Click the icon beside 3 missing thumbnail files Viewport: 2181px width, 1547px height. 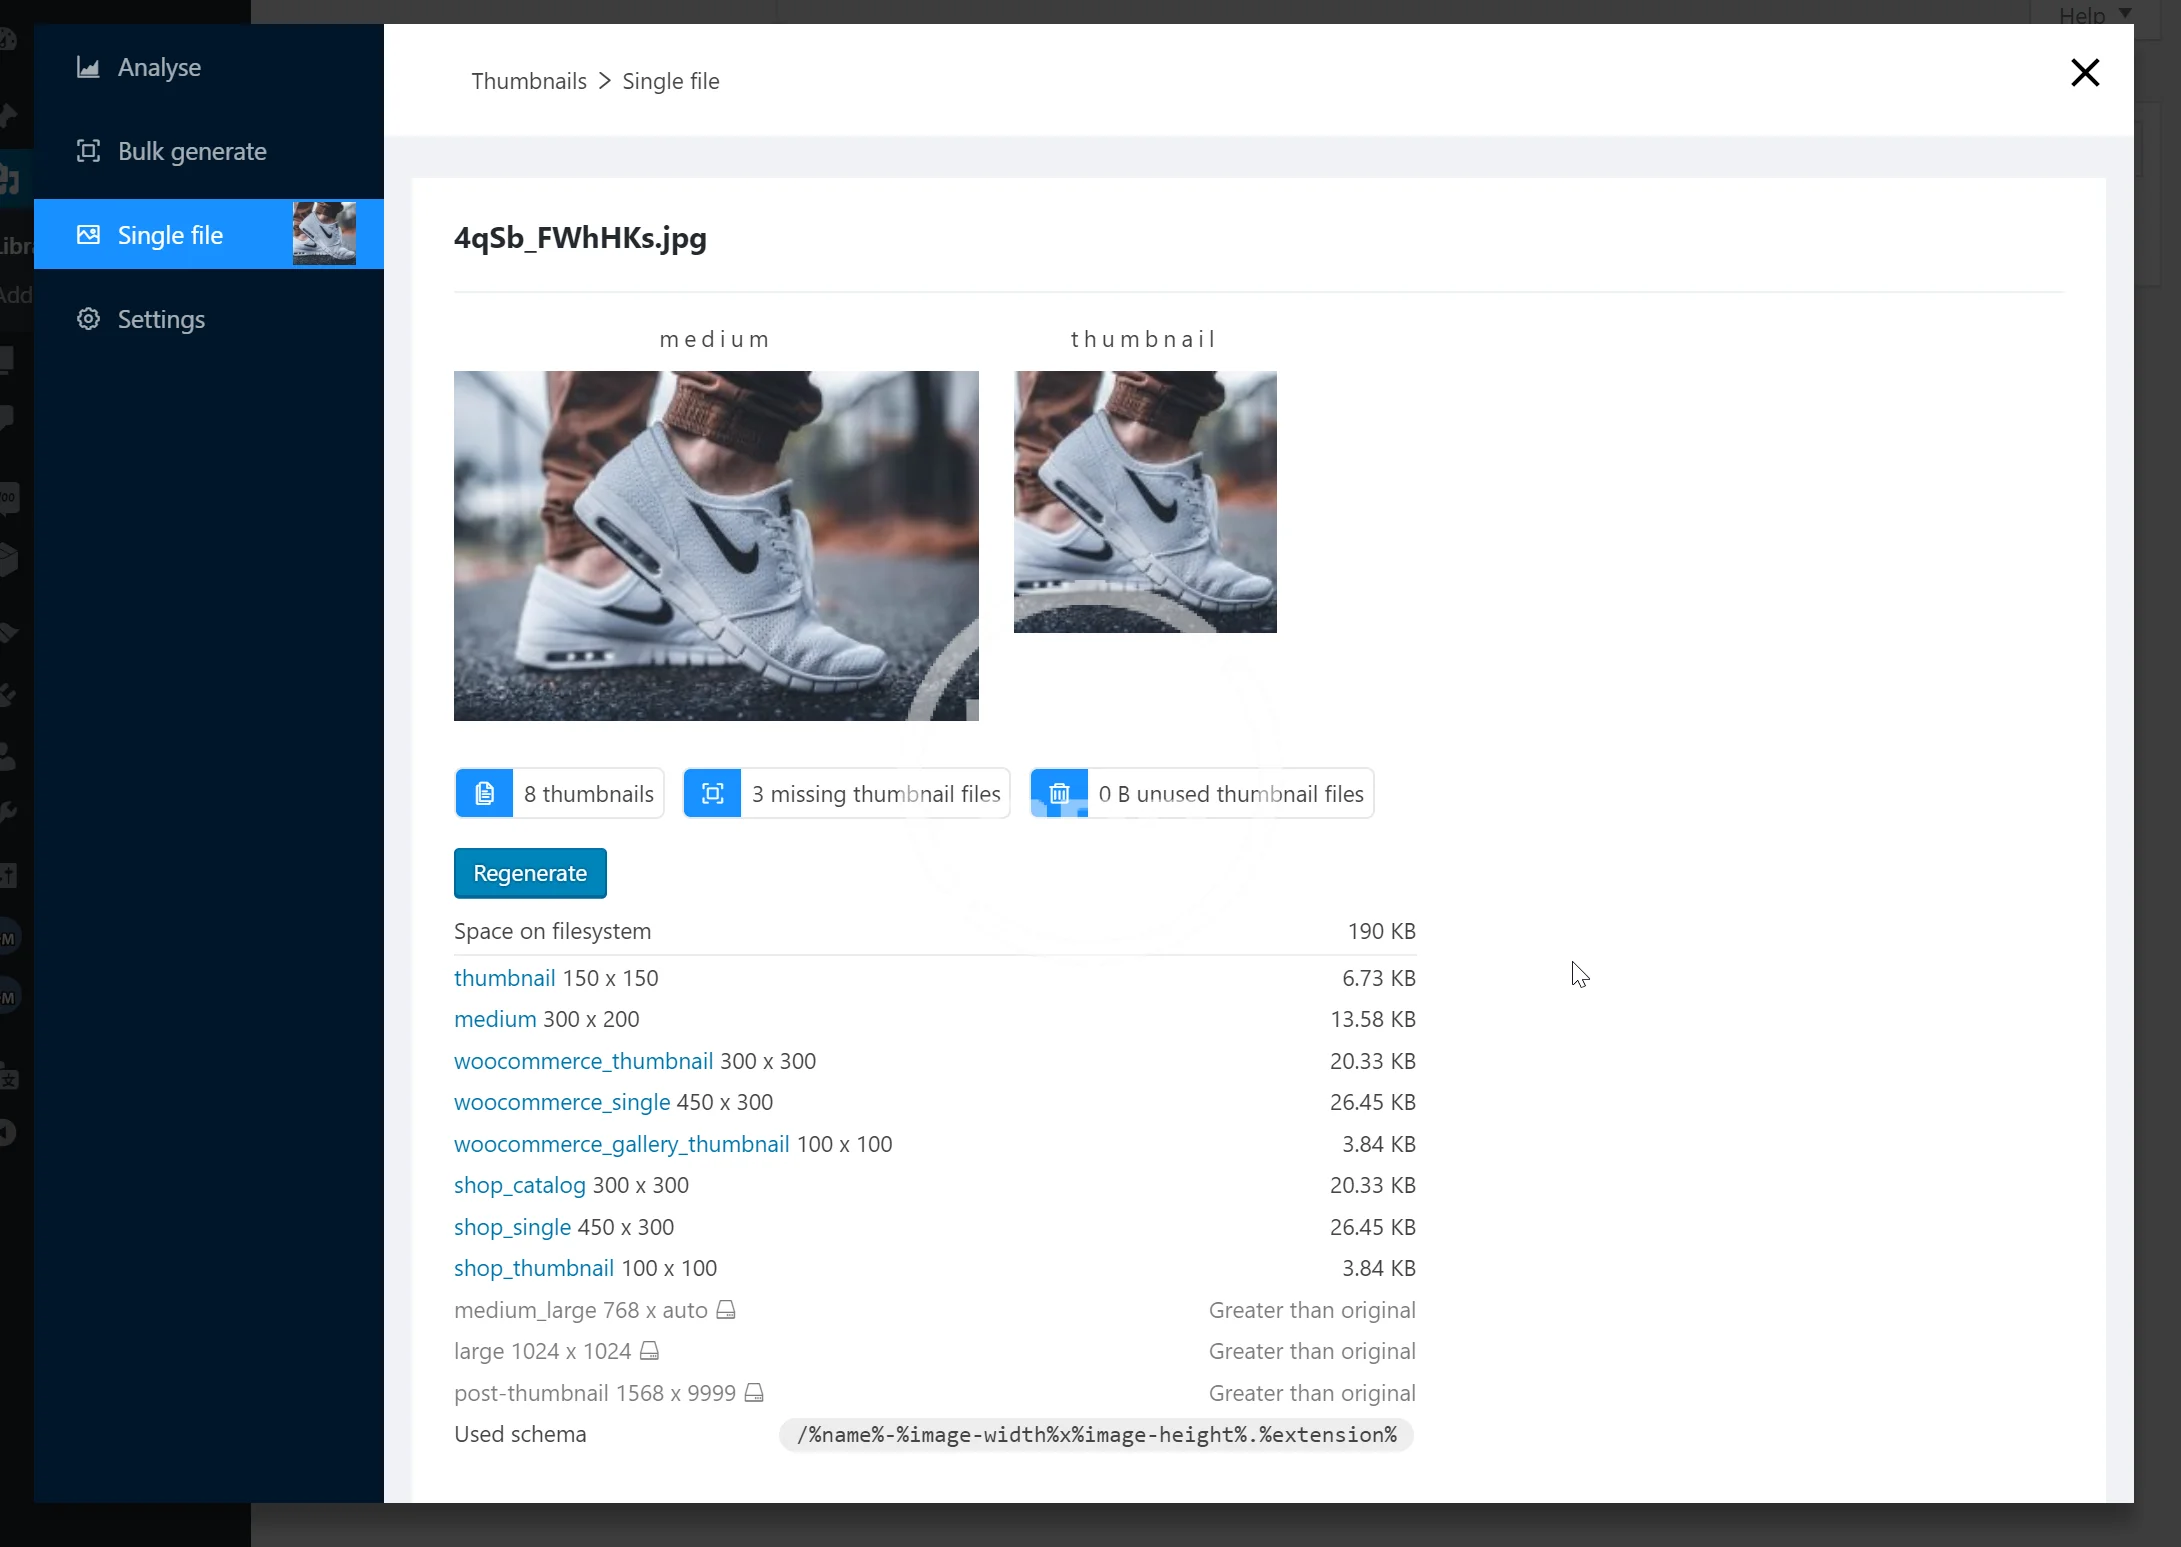point(712,794)
